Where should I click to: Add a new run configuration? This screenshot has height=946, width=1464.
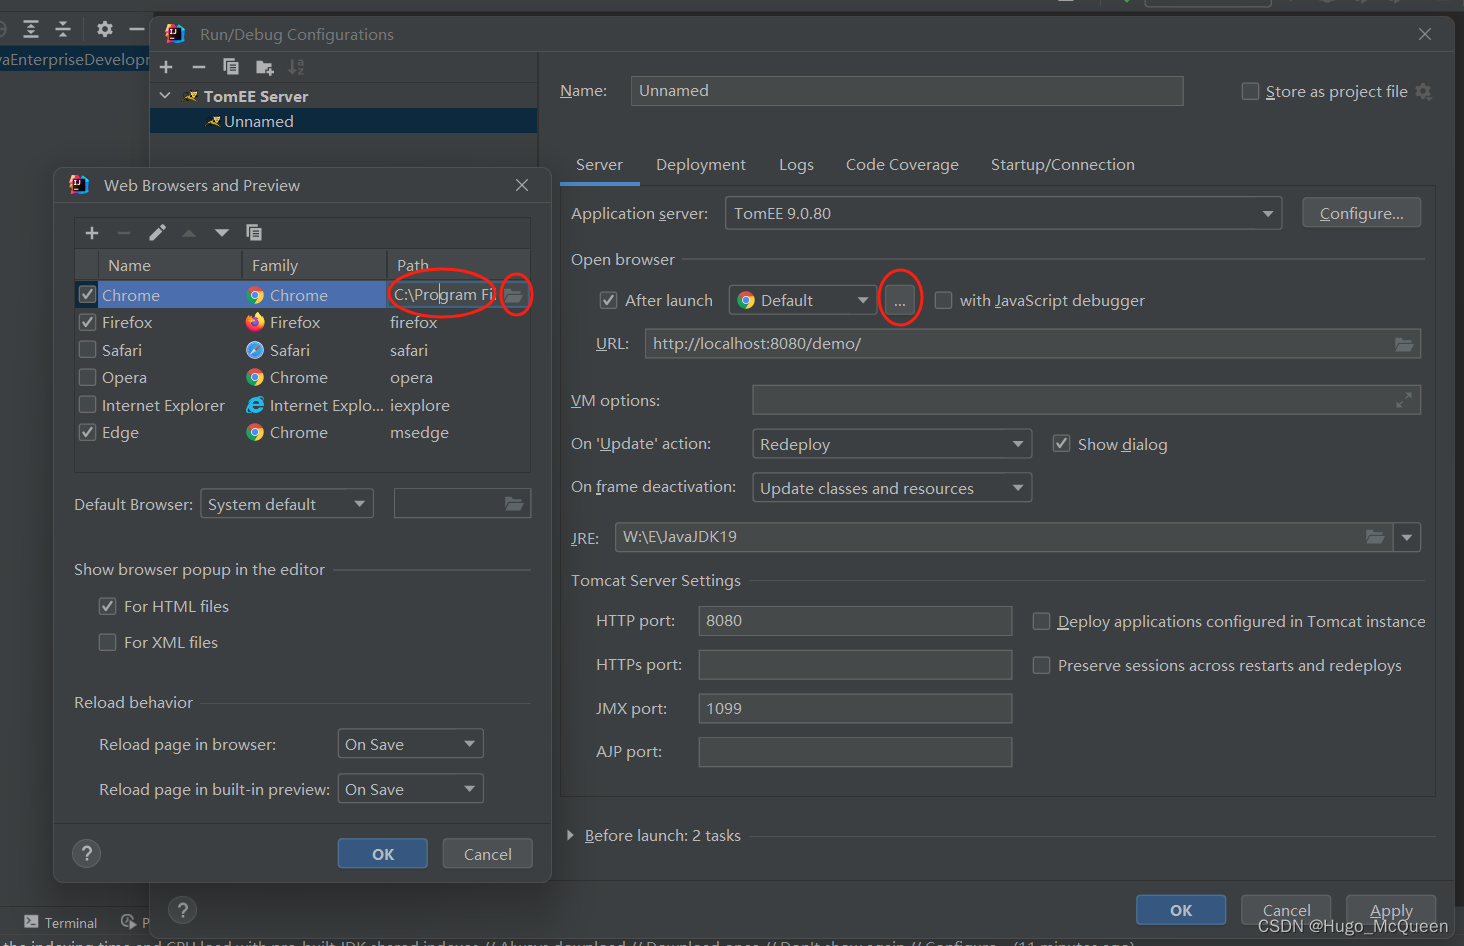[166, 67]
